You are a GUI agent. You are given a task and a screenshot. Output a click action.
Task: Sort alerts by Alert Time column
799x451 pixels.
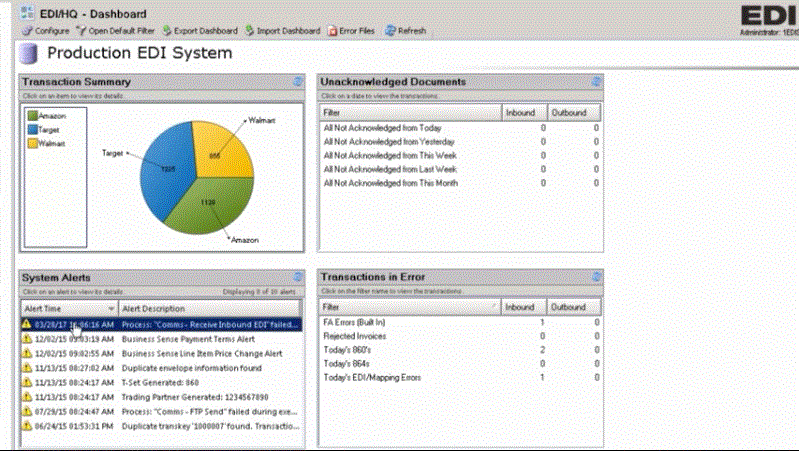tap(68, 309)
